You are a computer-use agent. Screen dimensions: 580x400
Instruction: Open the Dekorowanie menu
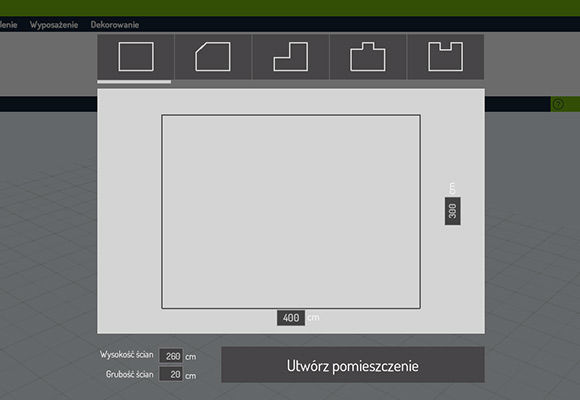click(x=115, y=25)
